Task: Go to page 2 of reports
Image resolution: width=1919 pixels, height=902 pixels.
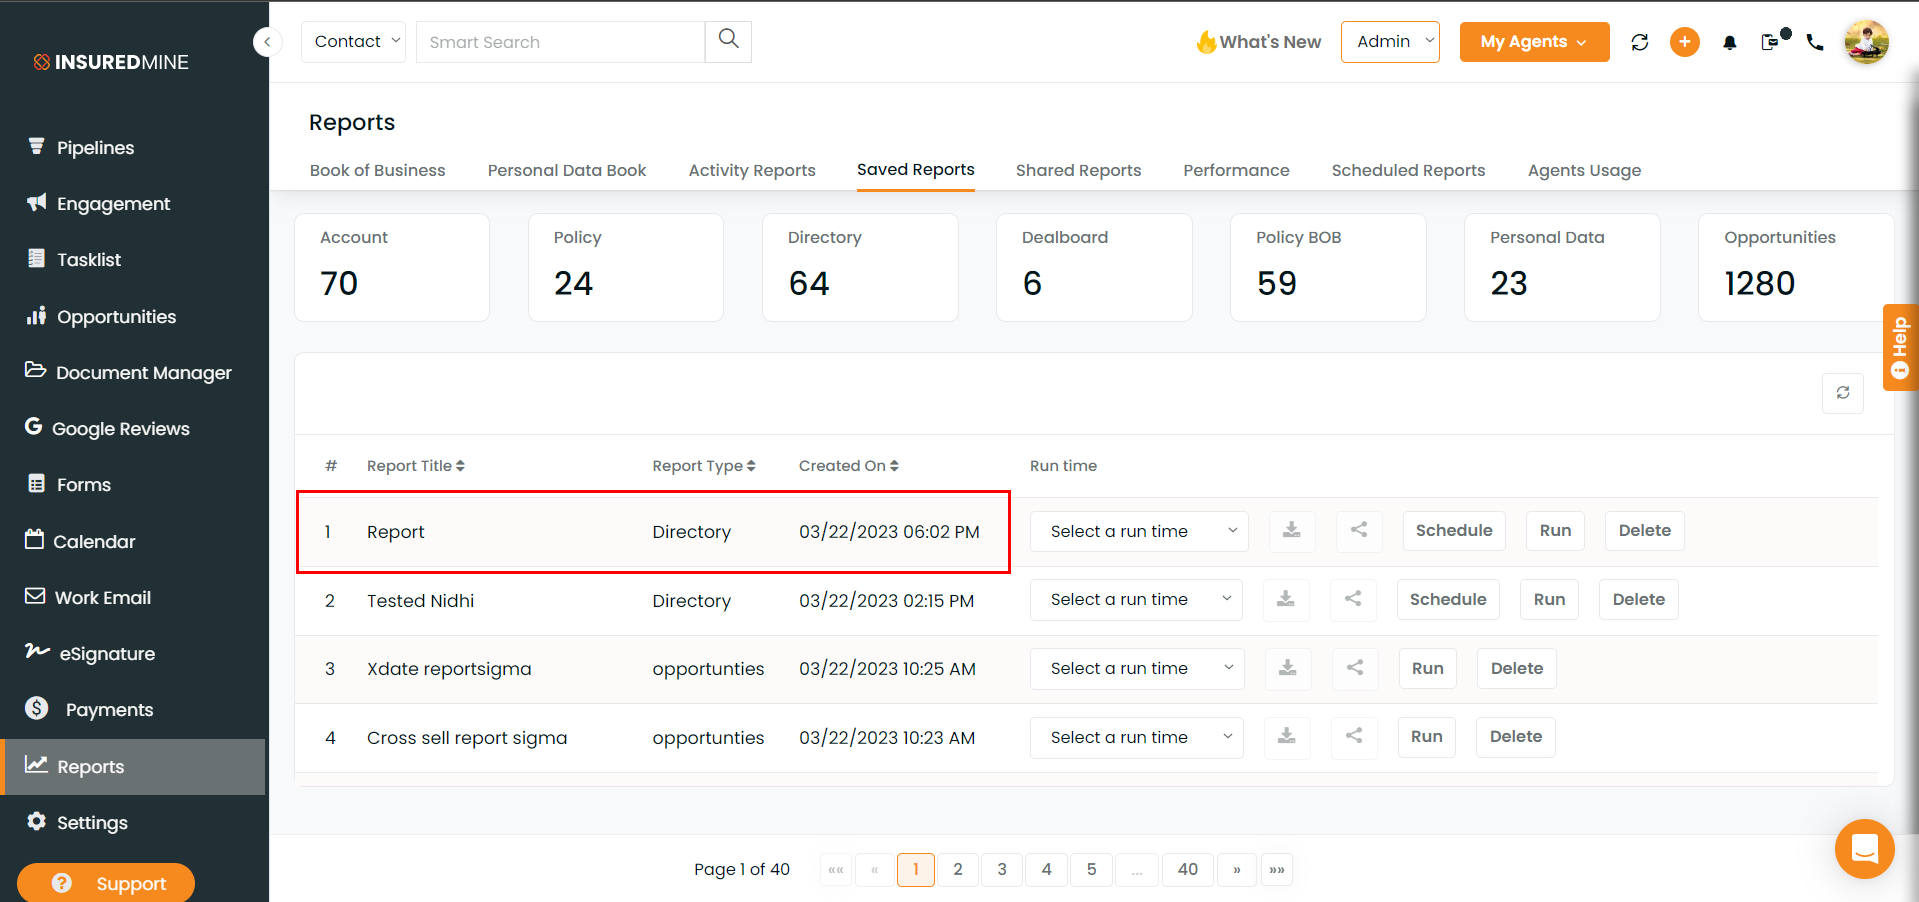Action: click(x=958, y=870)
